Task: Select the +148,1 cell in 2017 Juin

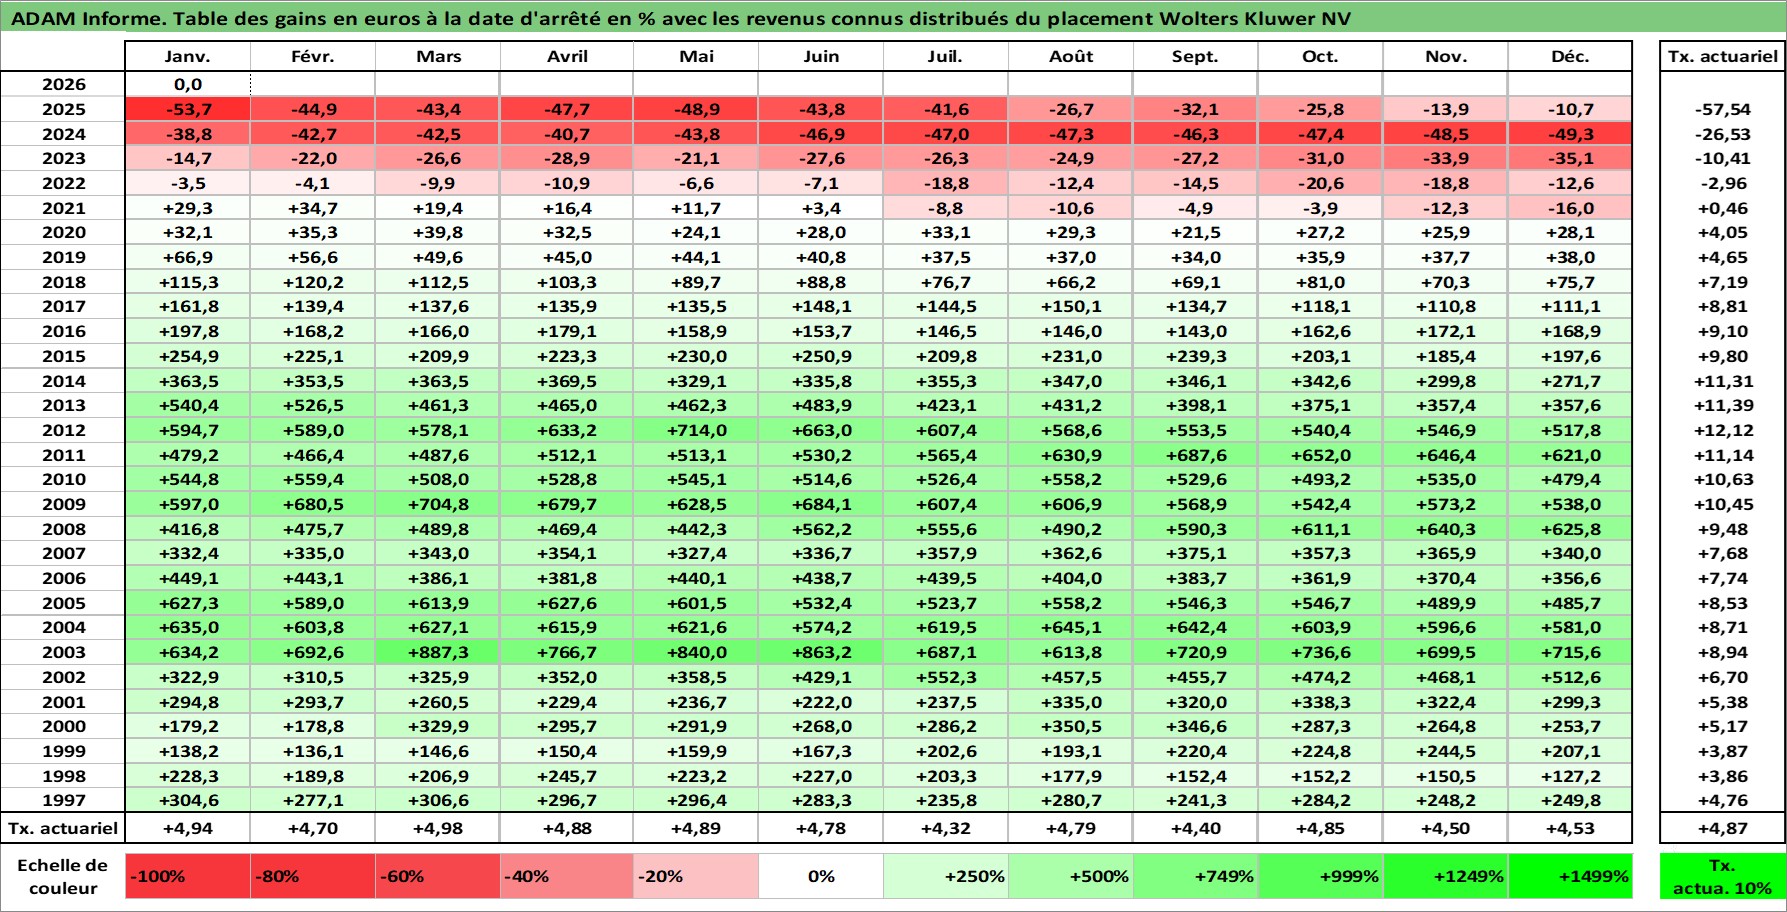Action: (821, 306)
